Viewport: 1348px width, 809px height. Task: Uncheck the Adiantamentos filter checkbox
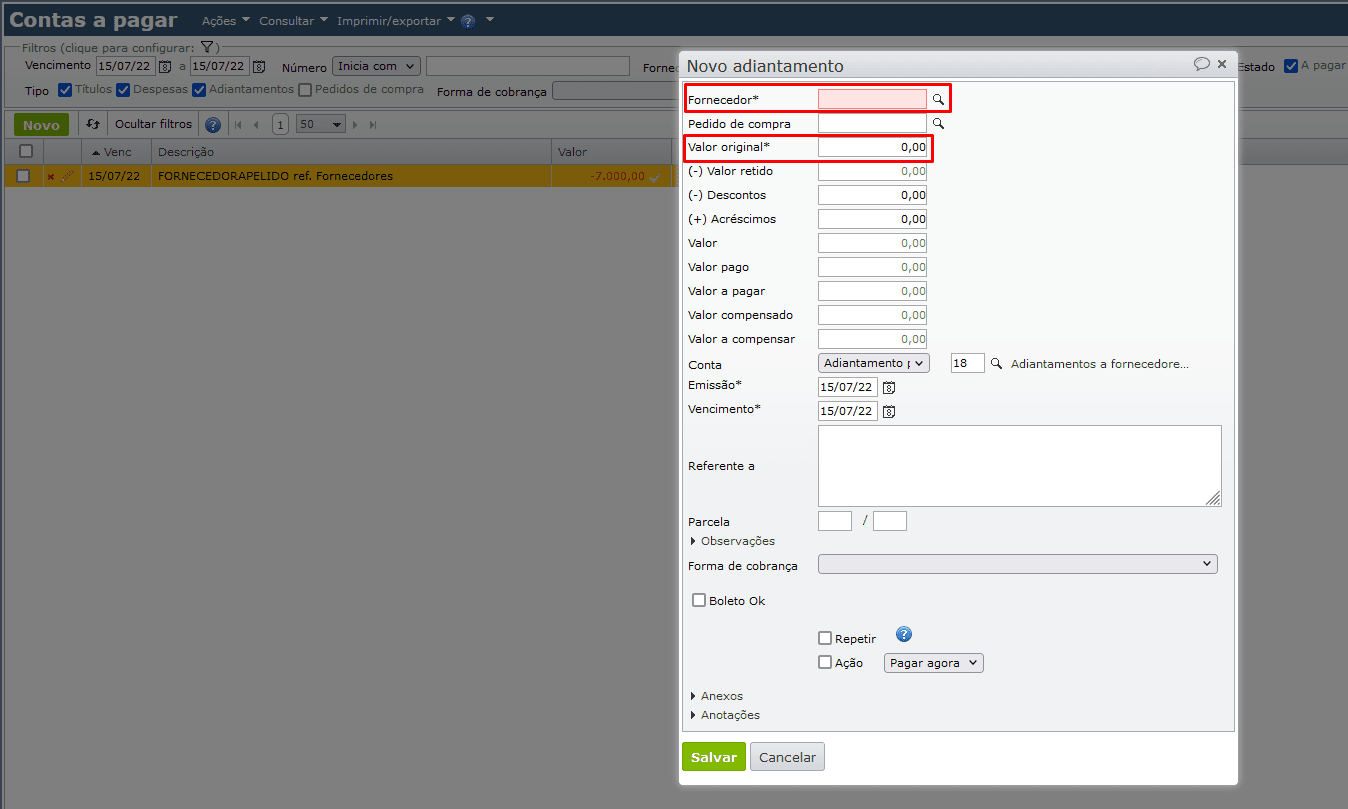(200, 90)
